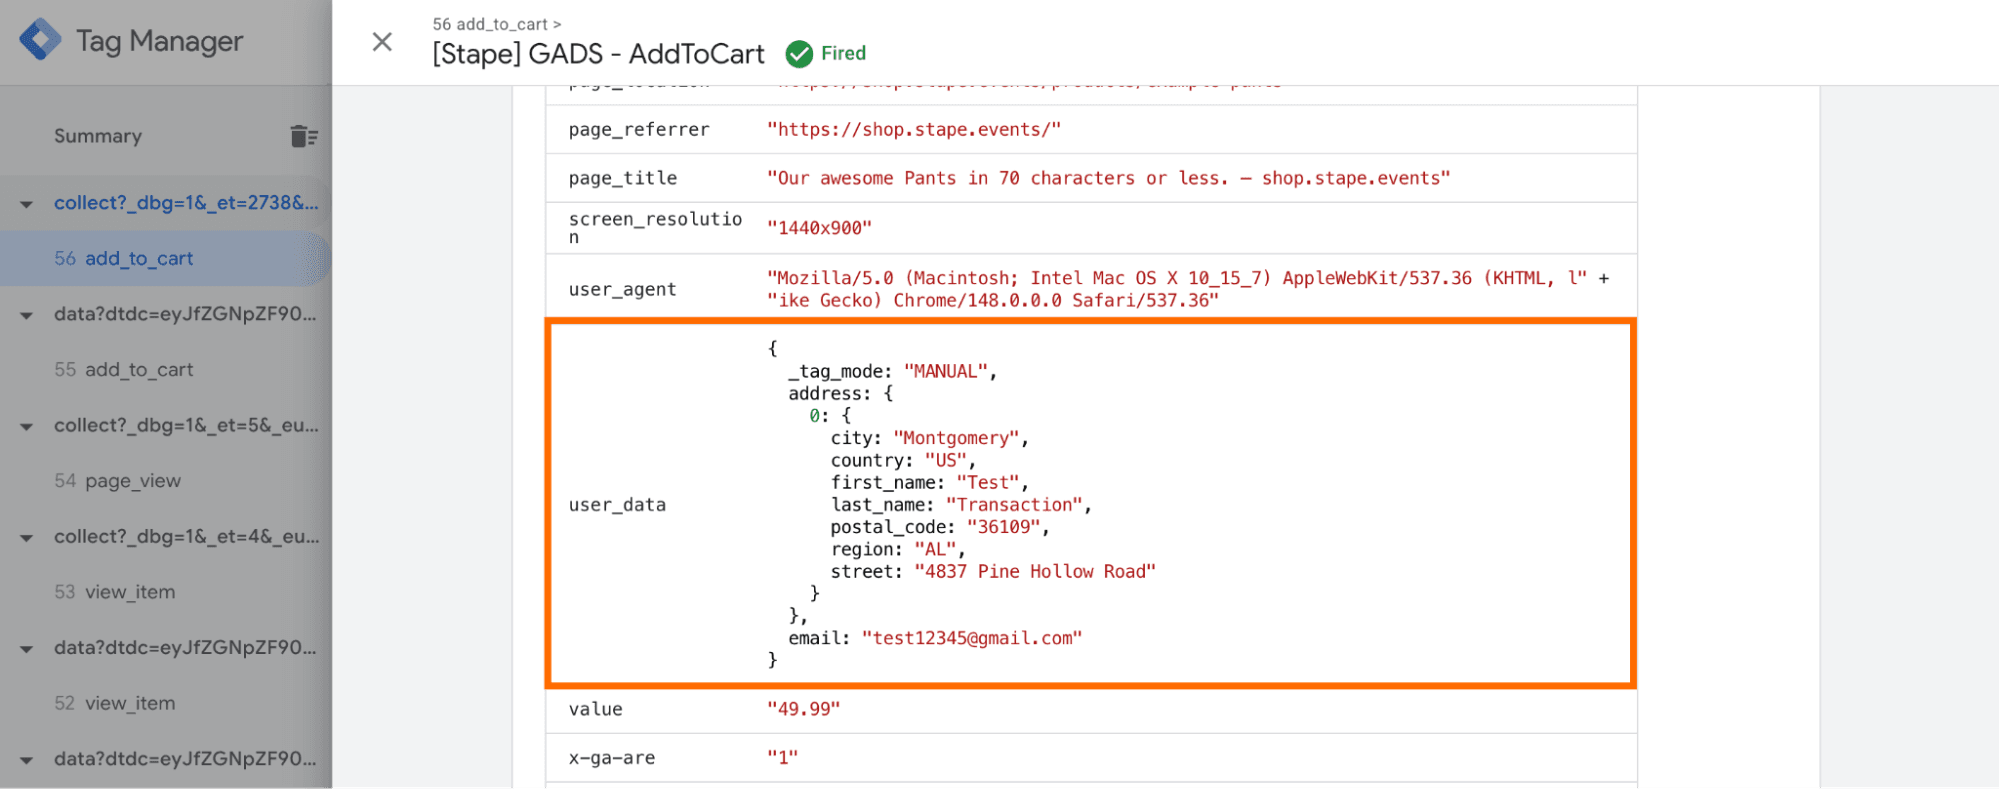This screenshot has width=1999, height=789.
Task: Click the user_data parameter name
Action: coord(617,505)
